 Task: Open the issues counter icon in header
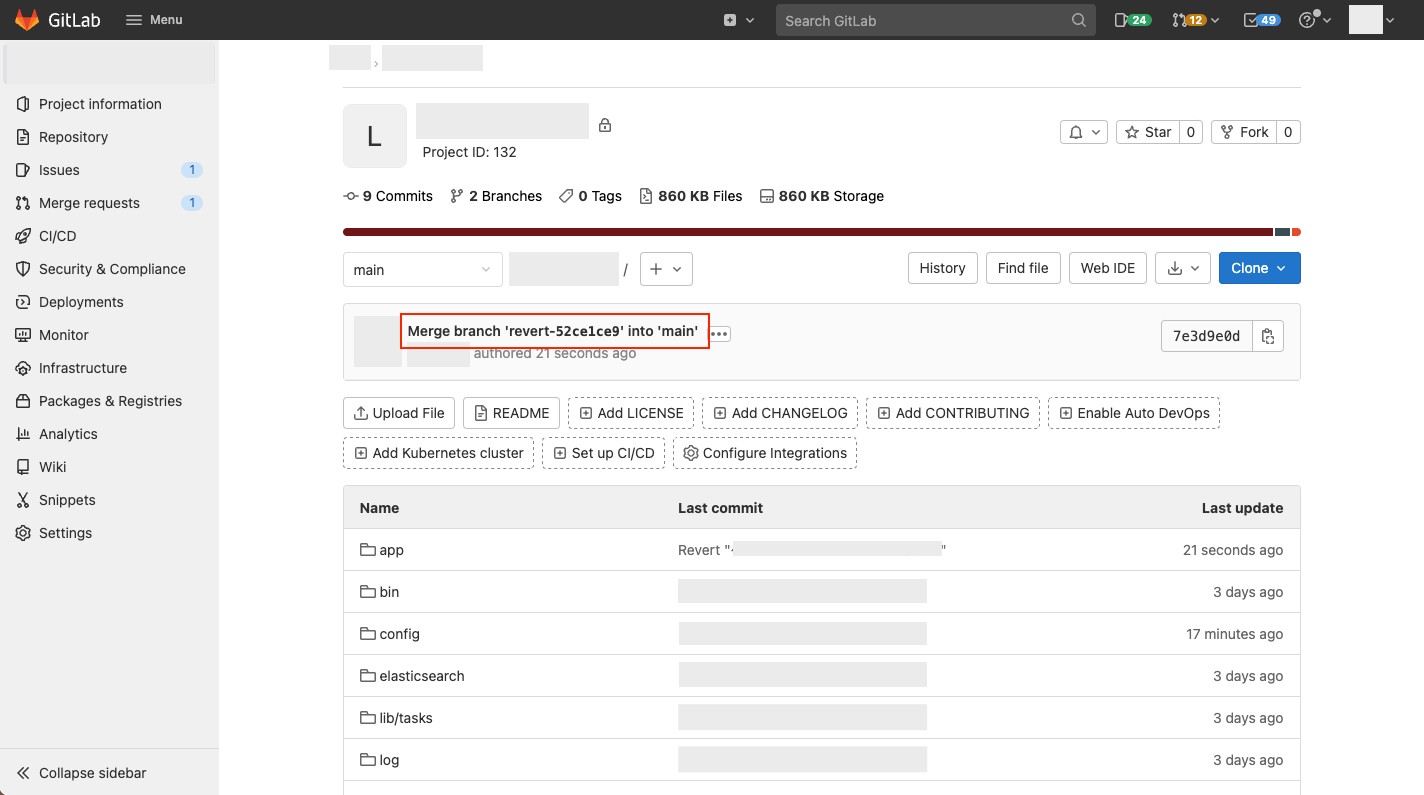pyautogui.click(x=1132, y=20)
